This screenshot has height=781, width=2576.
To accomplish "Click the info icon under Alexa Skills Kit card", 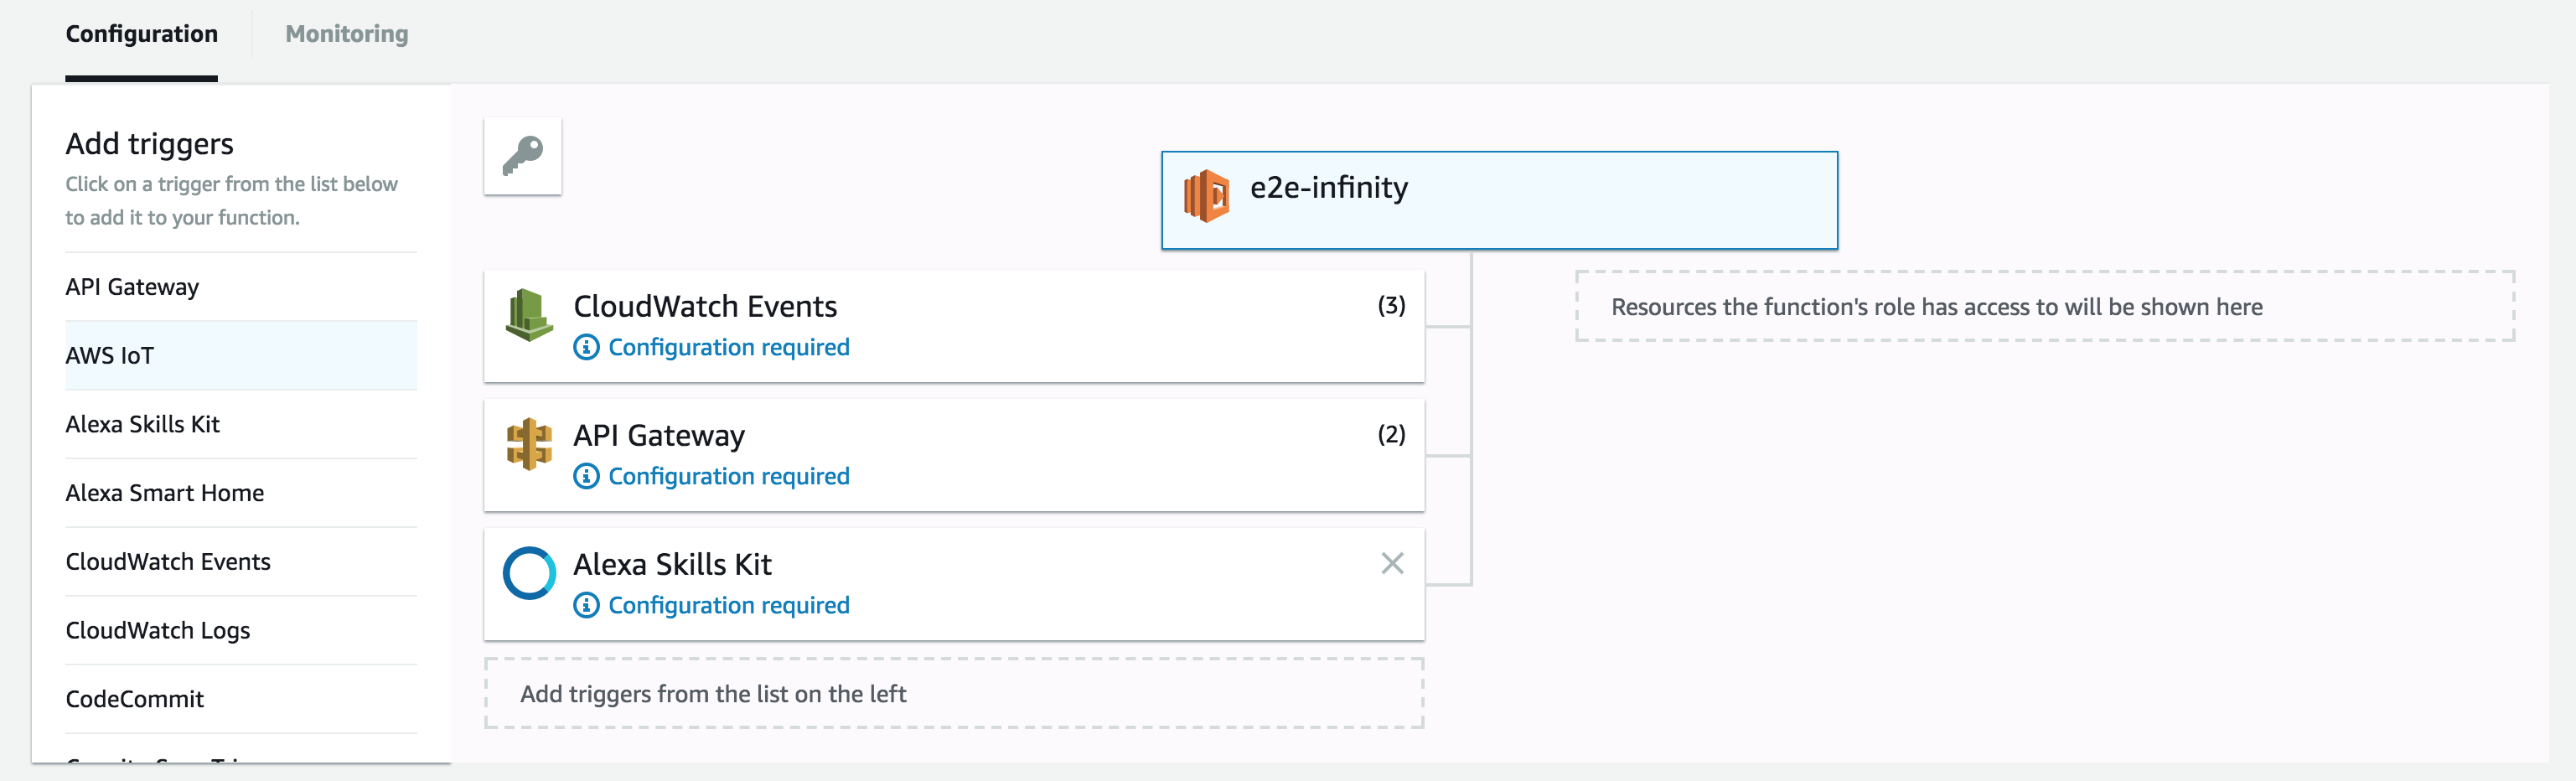I will [x=586, y=605].
